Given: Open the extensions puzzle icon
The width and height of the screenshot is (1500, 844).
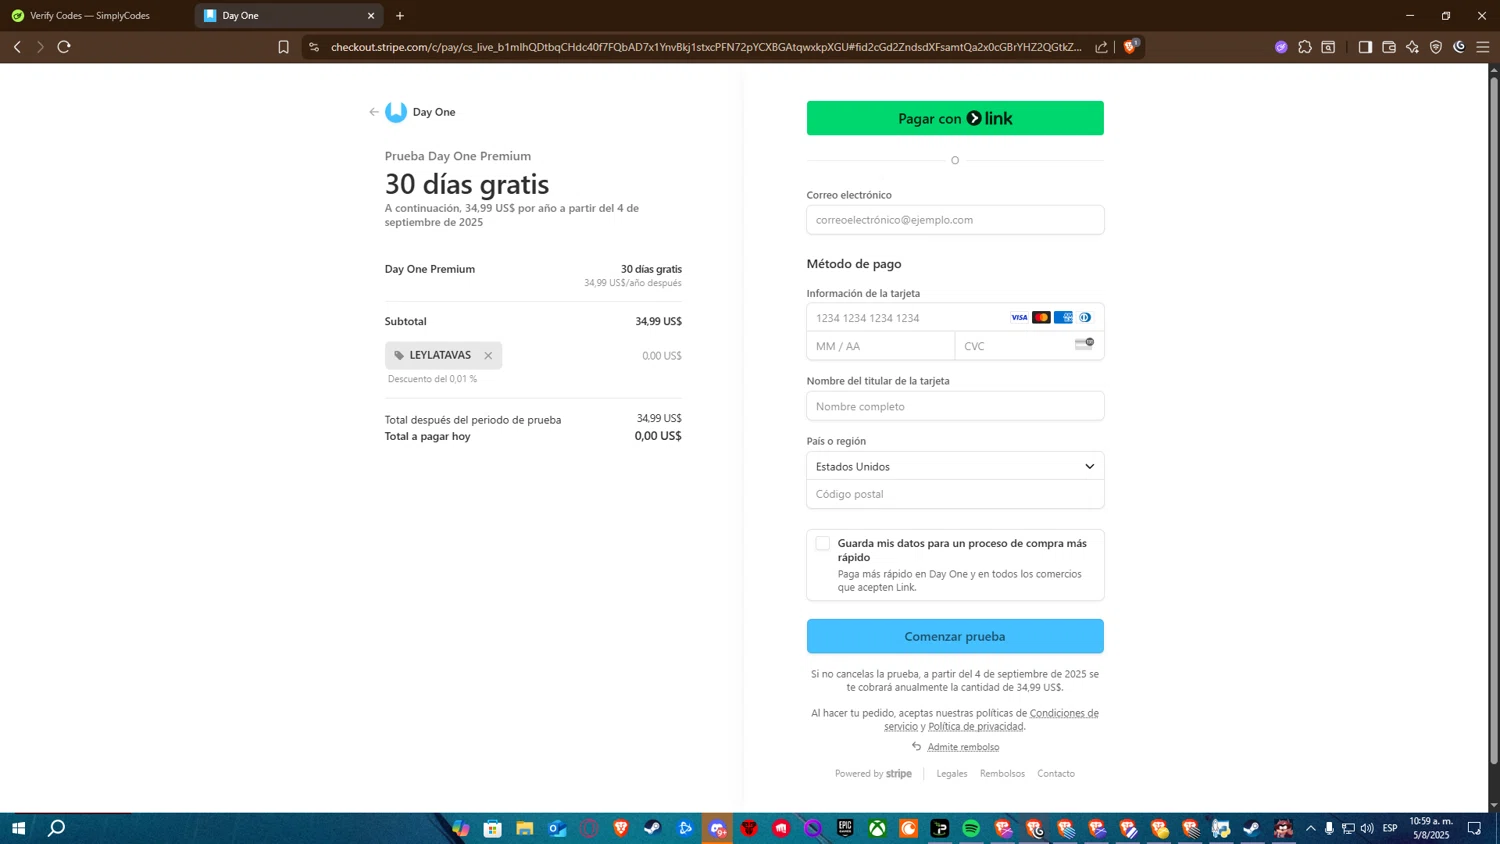Looking at the screenshot, I should [x=1305, y=47].
